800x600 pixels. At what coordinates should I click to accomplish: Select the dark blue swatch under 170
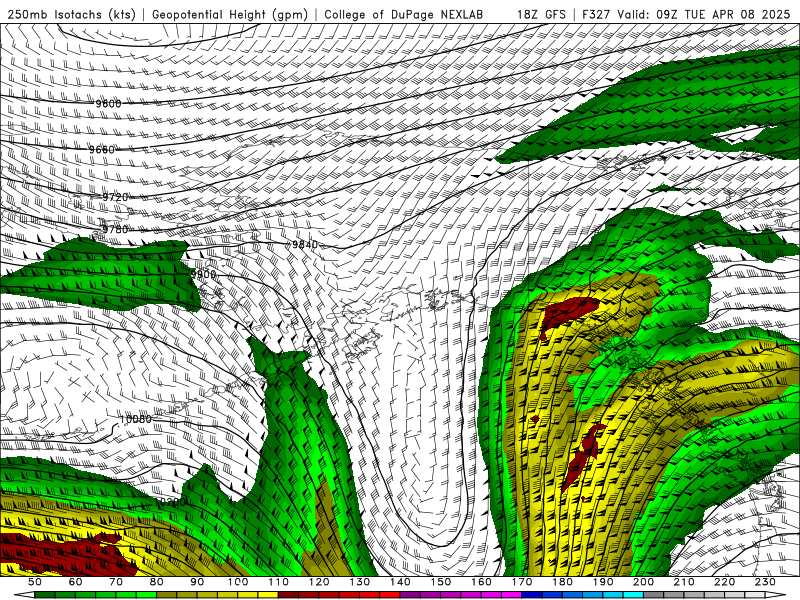click(532, 595)
